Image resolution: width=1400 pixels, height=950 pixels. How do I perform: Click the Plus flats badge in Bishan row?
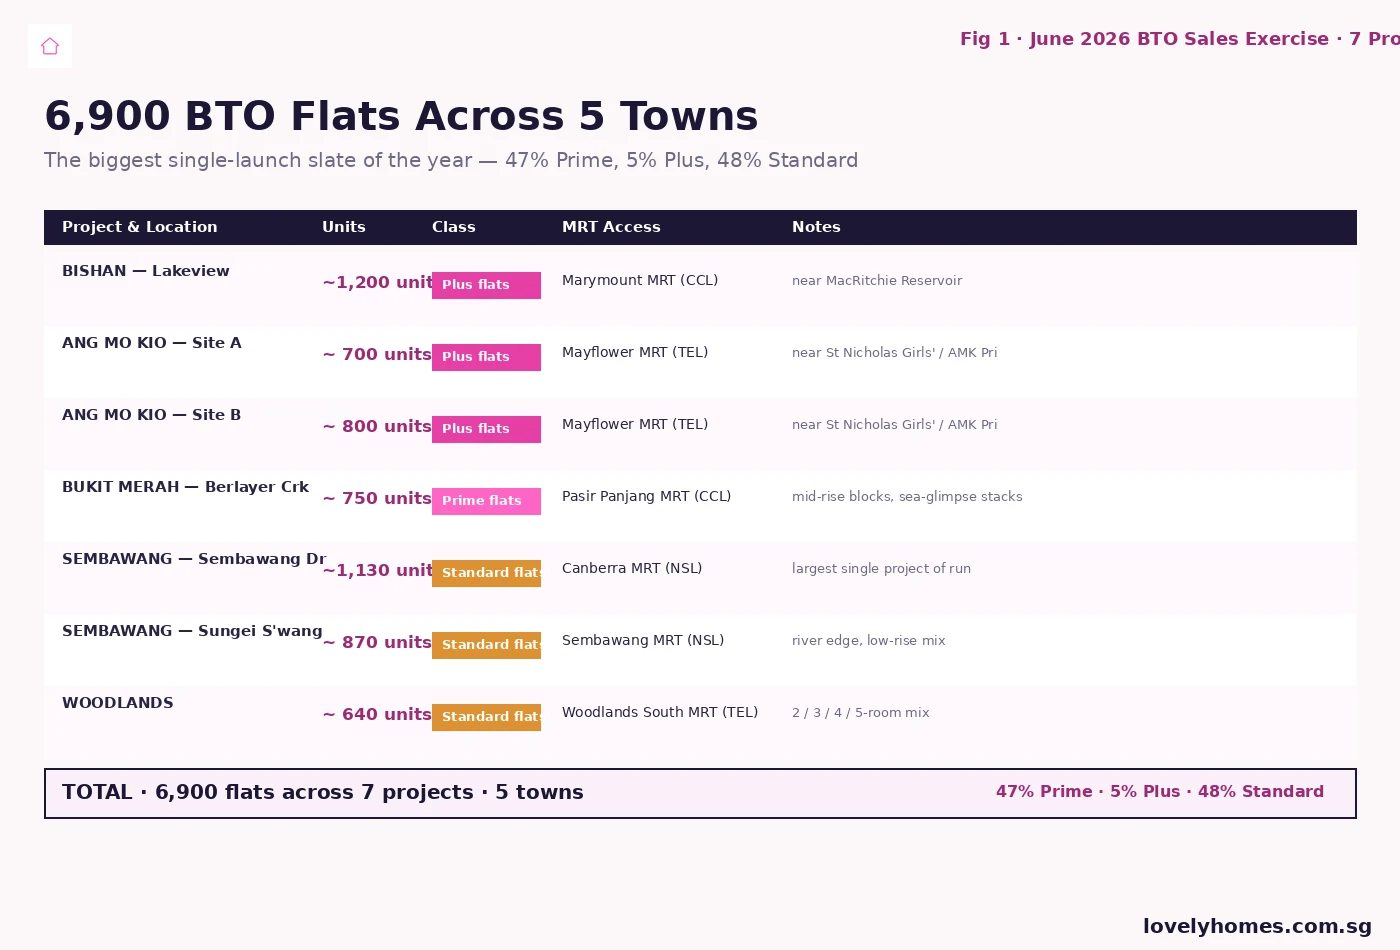coord(486,285)
